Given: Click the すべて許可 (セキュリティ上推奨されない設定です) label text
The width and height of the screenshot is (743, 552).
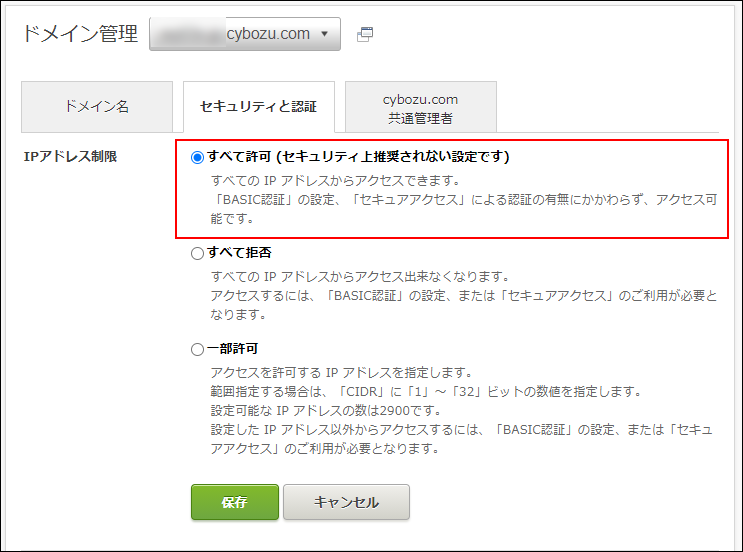Looking at the screenshot, I should tap(360, 157).
